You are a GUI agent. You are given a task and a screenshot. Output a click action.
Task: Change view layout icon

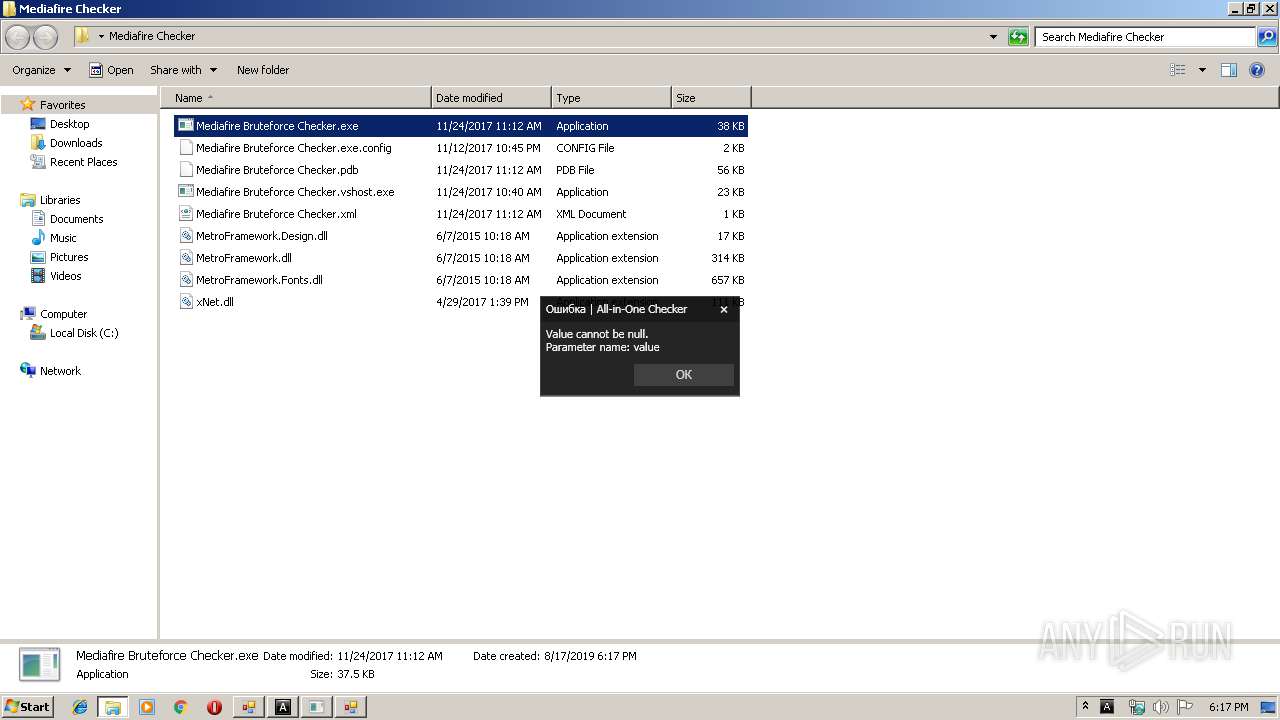pyautogui.click(x=1178, y=70)
